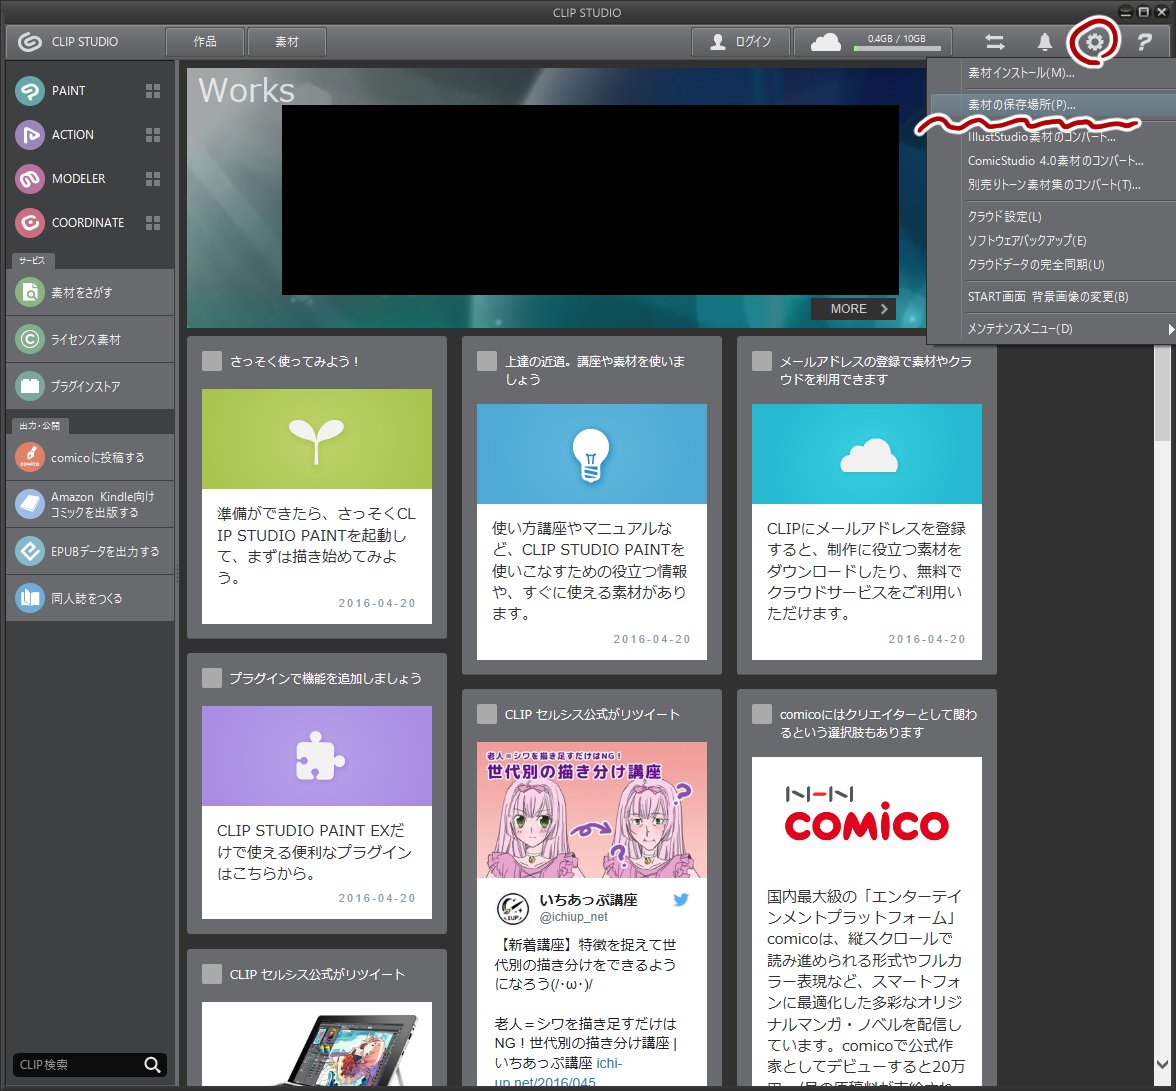Image resolution: width=1176 pixels, height=1091 pixels.
Task: Open grid menu beside MODELER
Action: 153,178
